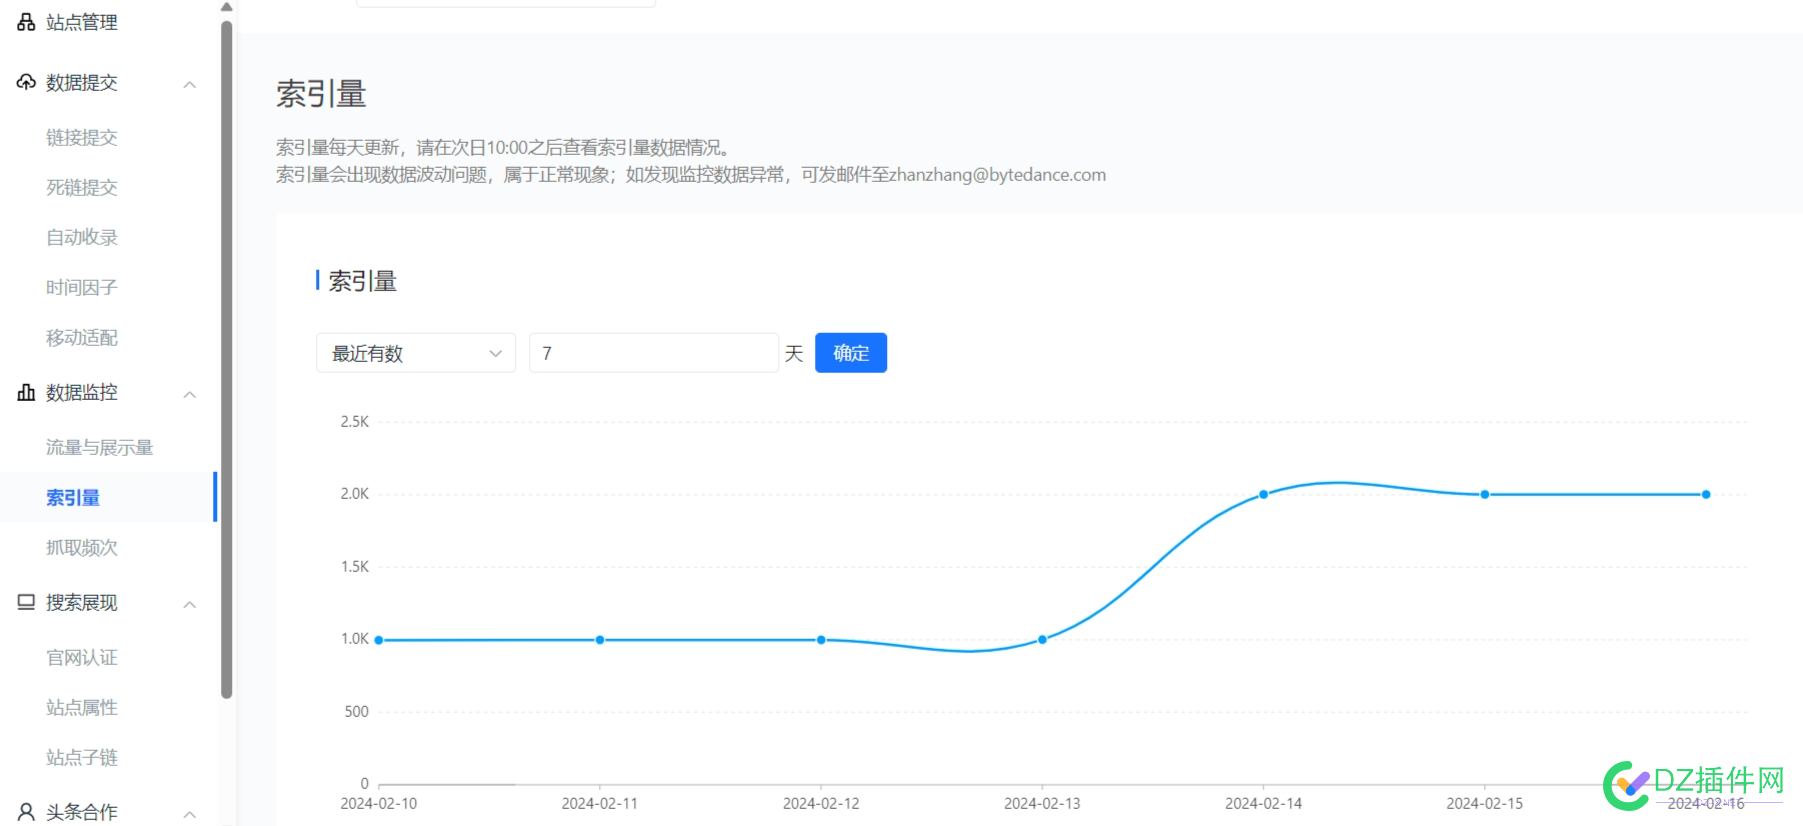This screenshot has width=1803, height=826.
Task: Collapse the 搜索展现 section chevron
Action: (x=190, y=604)
